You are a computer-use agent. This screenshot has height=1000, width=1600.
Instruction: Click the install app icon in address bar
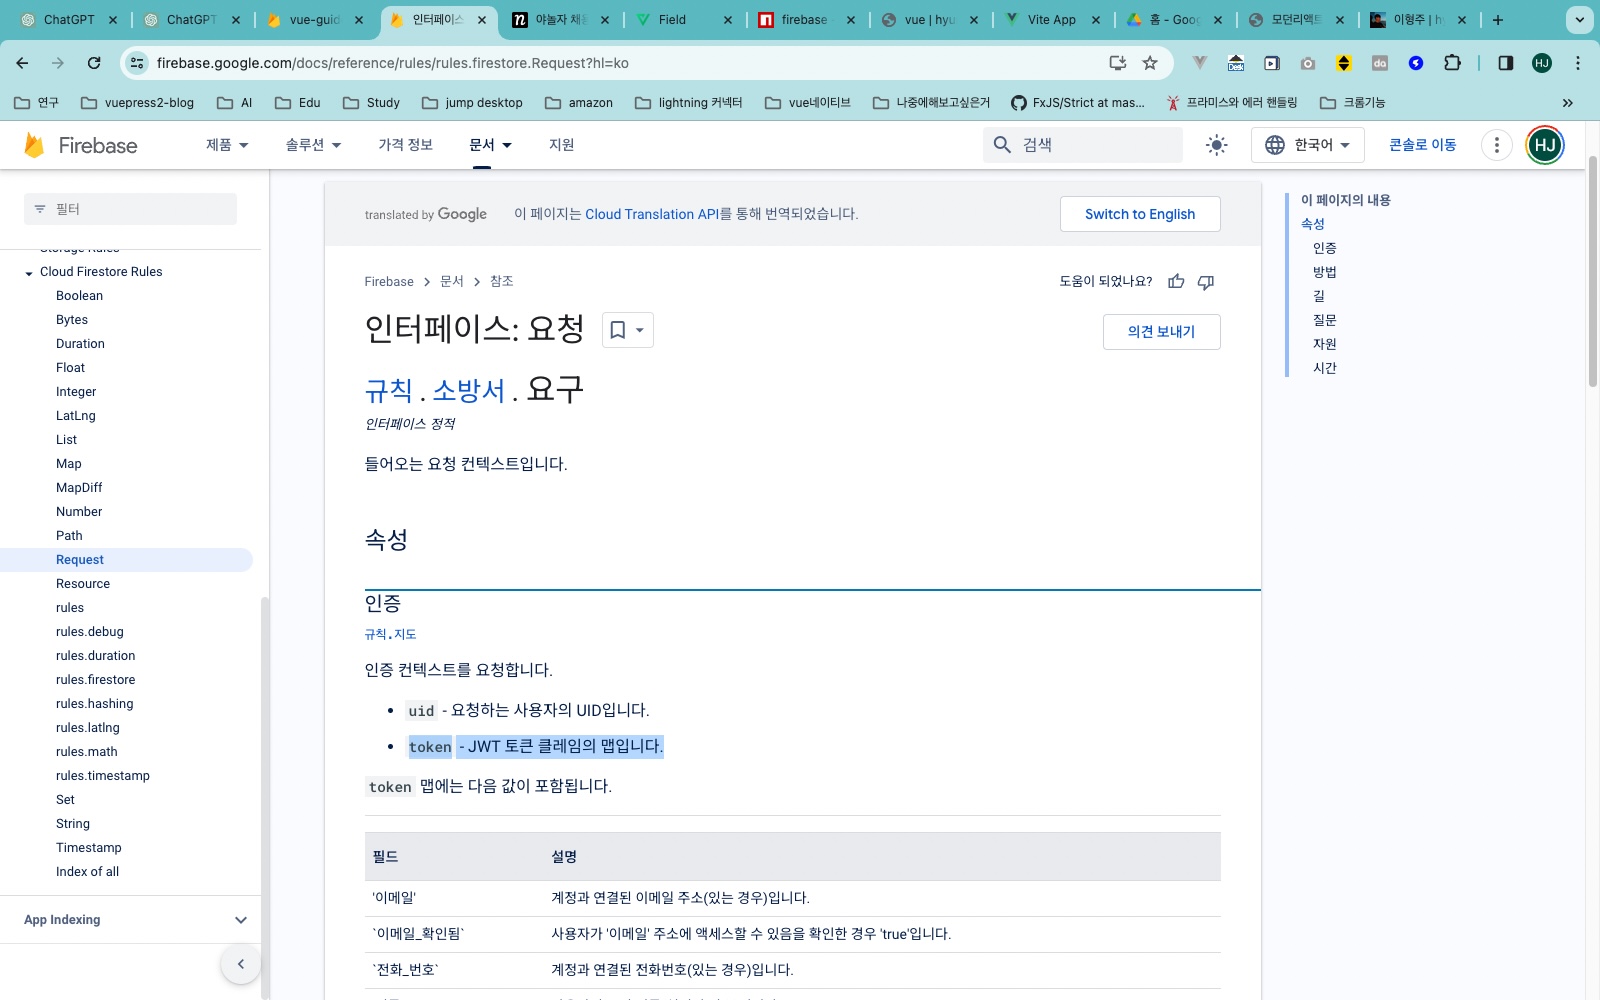1118,63
